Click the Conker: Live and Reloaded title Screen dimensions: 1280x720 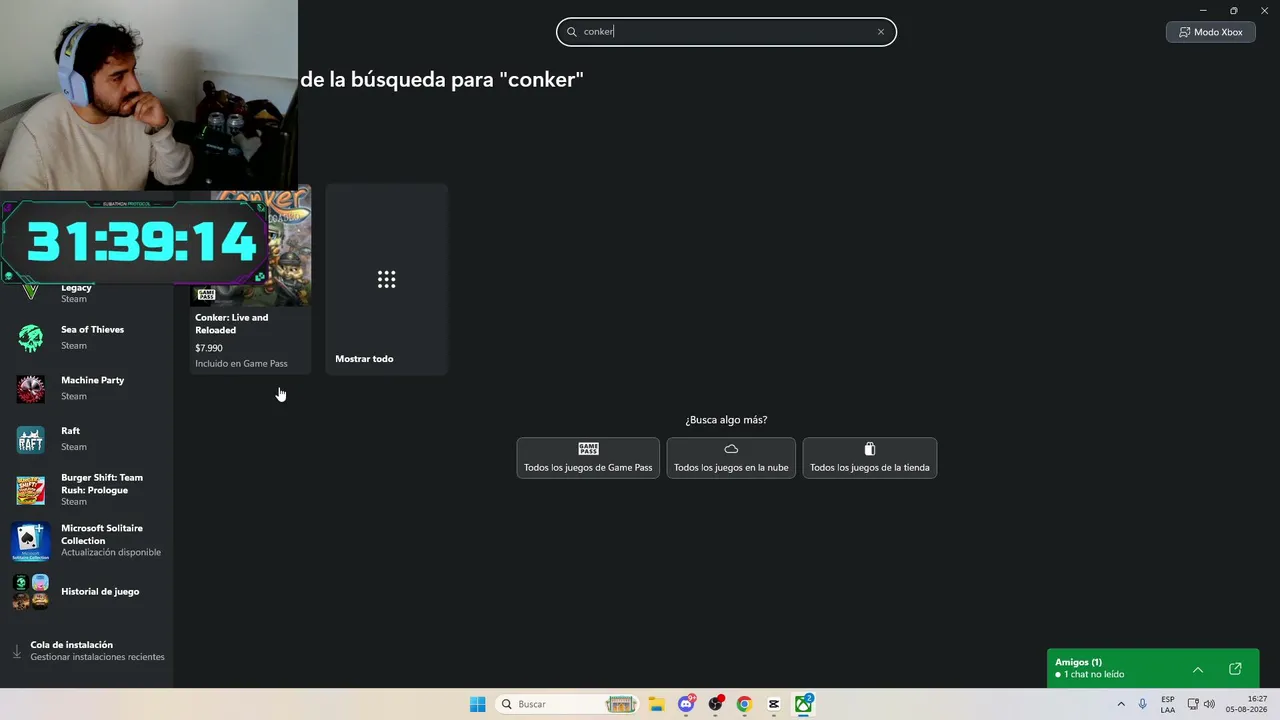[x=232, y=324]
